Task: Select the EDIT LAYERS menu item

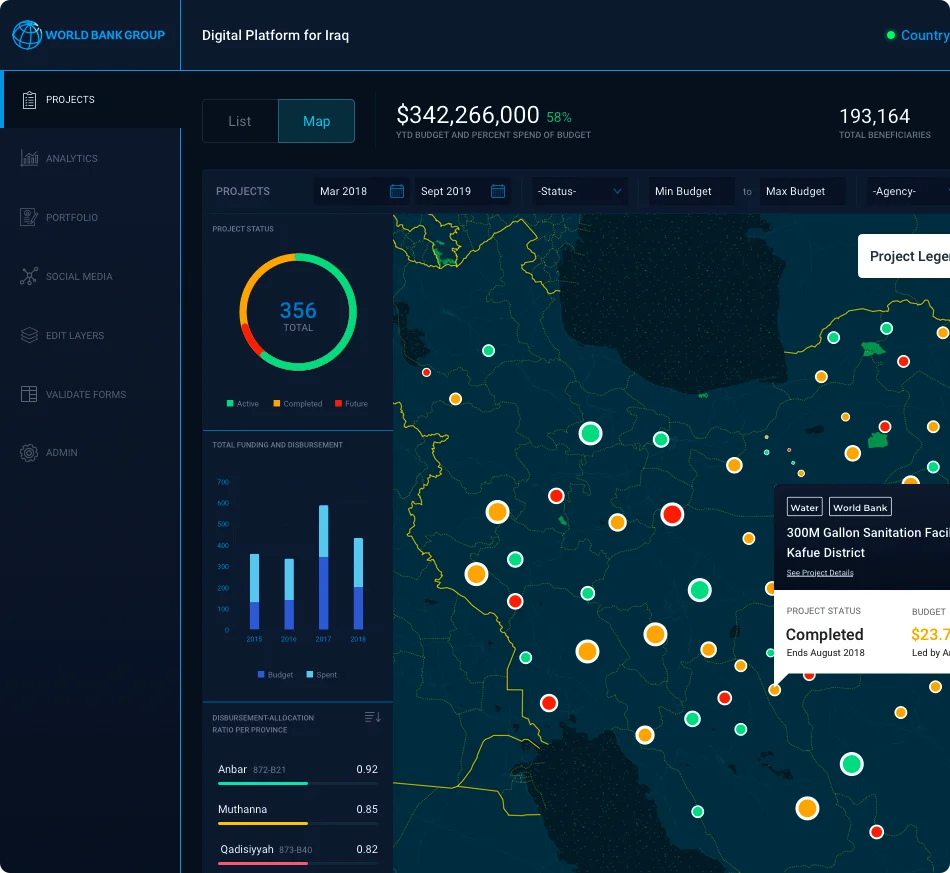Action: click(75, 336)
